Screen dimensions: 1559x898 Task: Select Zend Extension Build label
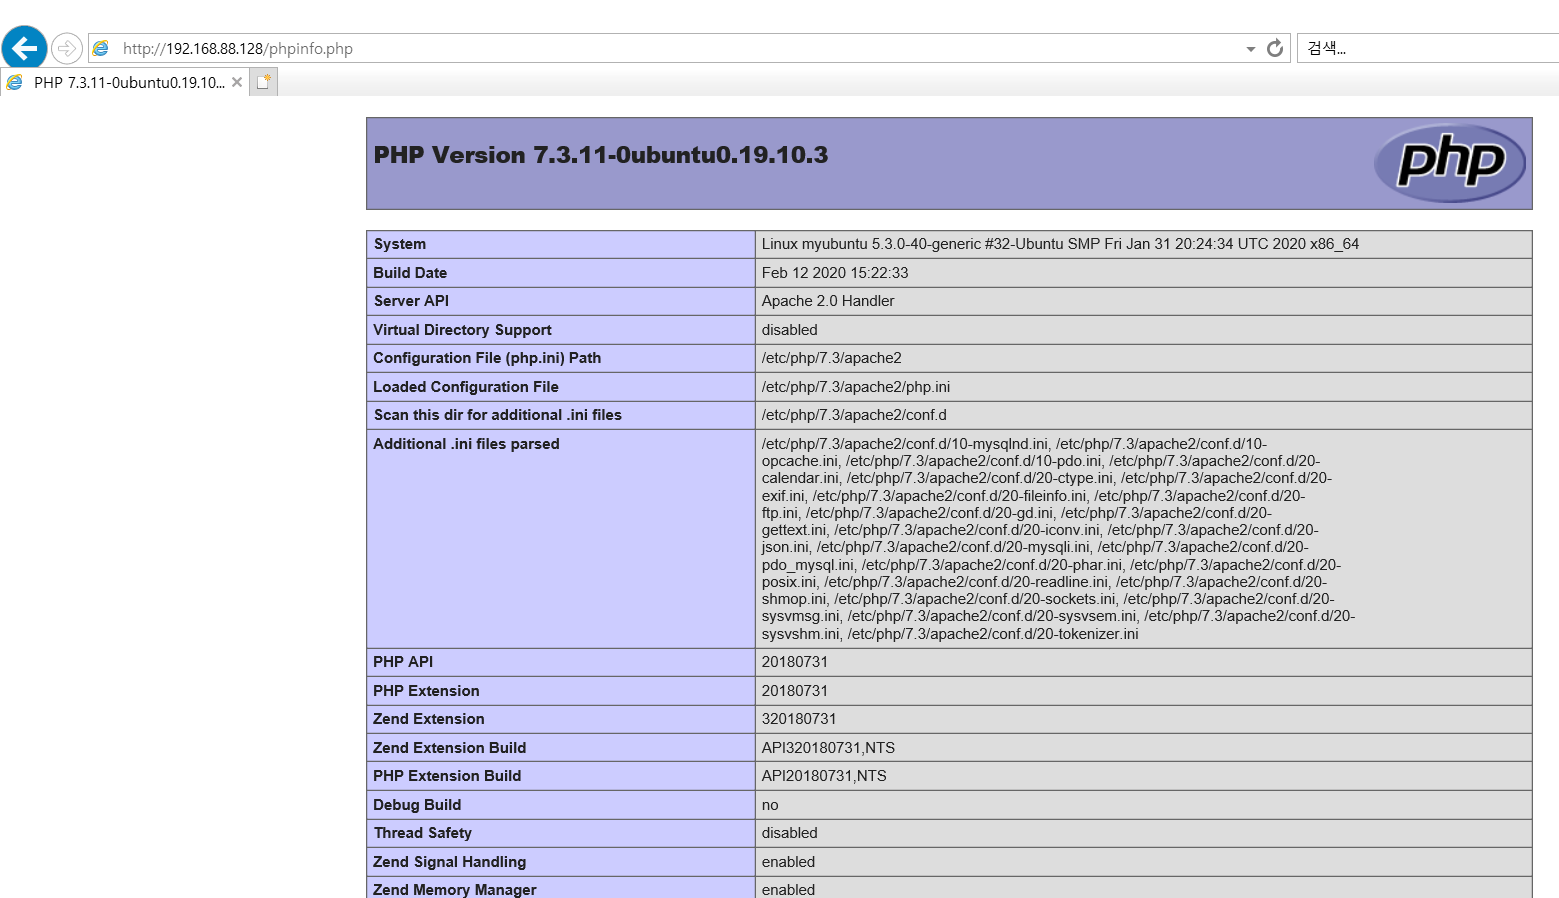tap(450, 748)
